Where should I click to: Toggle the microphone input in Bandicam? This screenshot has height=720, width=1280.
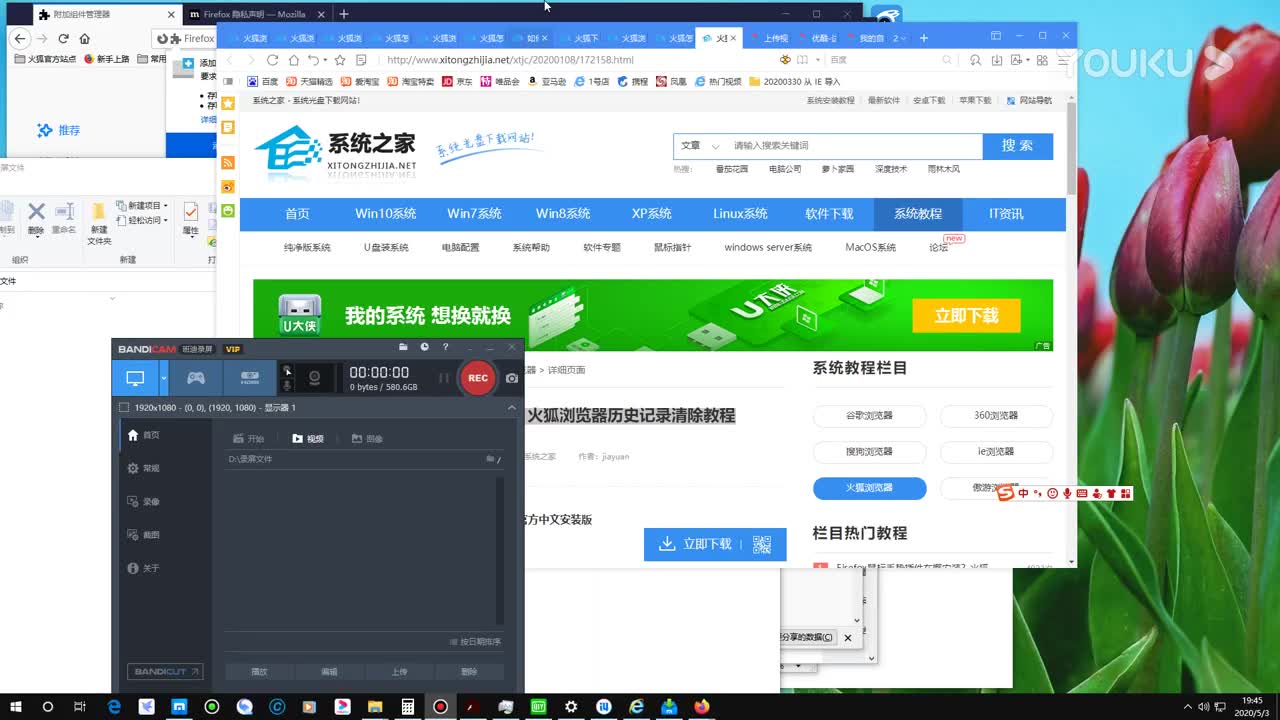click(x=288, y=385)
